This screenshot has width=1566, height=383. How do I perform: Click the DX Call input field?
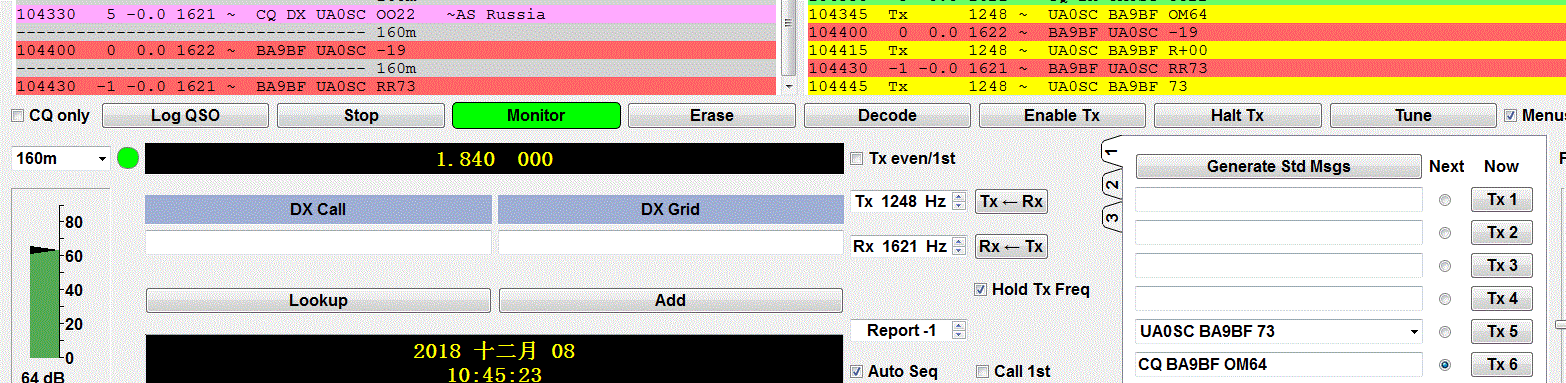[318, 243]
